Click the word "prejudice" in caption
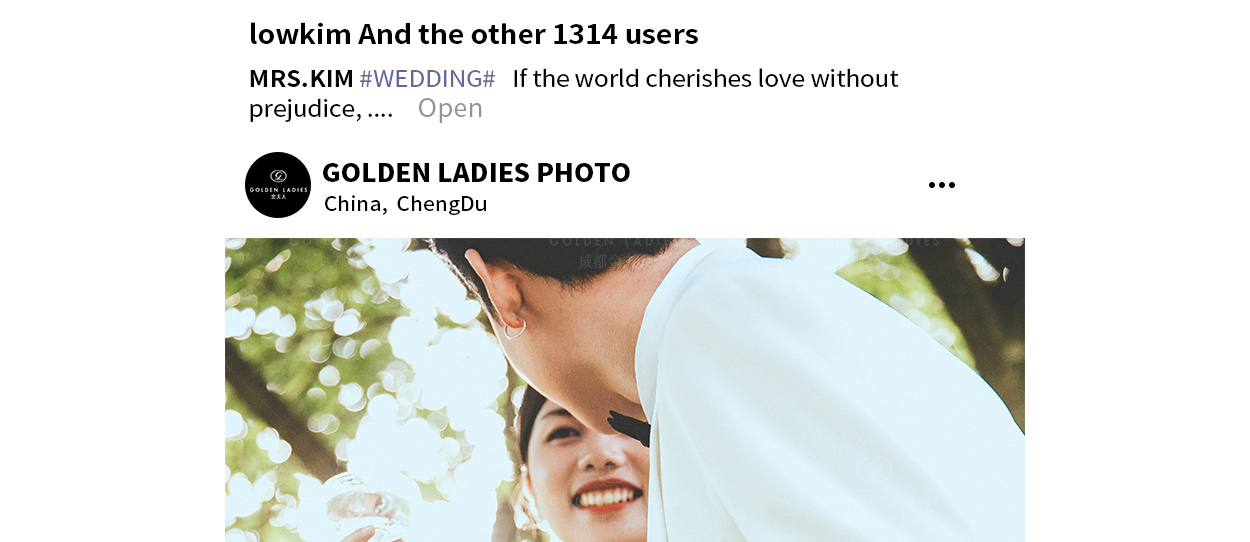 click(x=304, y=108)
